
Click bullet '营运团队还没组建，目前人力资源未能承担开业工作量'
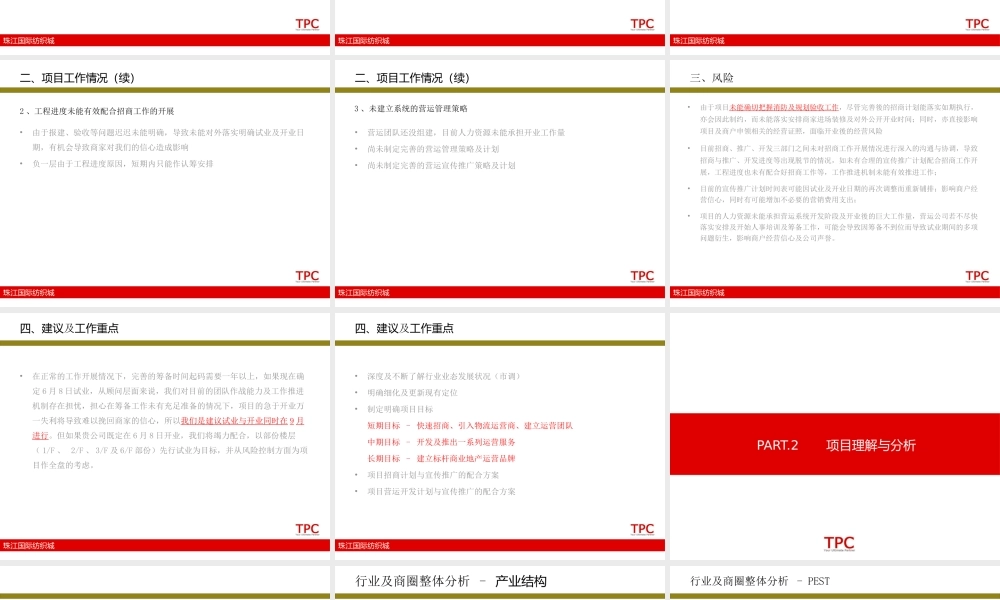coord(466,133)
